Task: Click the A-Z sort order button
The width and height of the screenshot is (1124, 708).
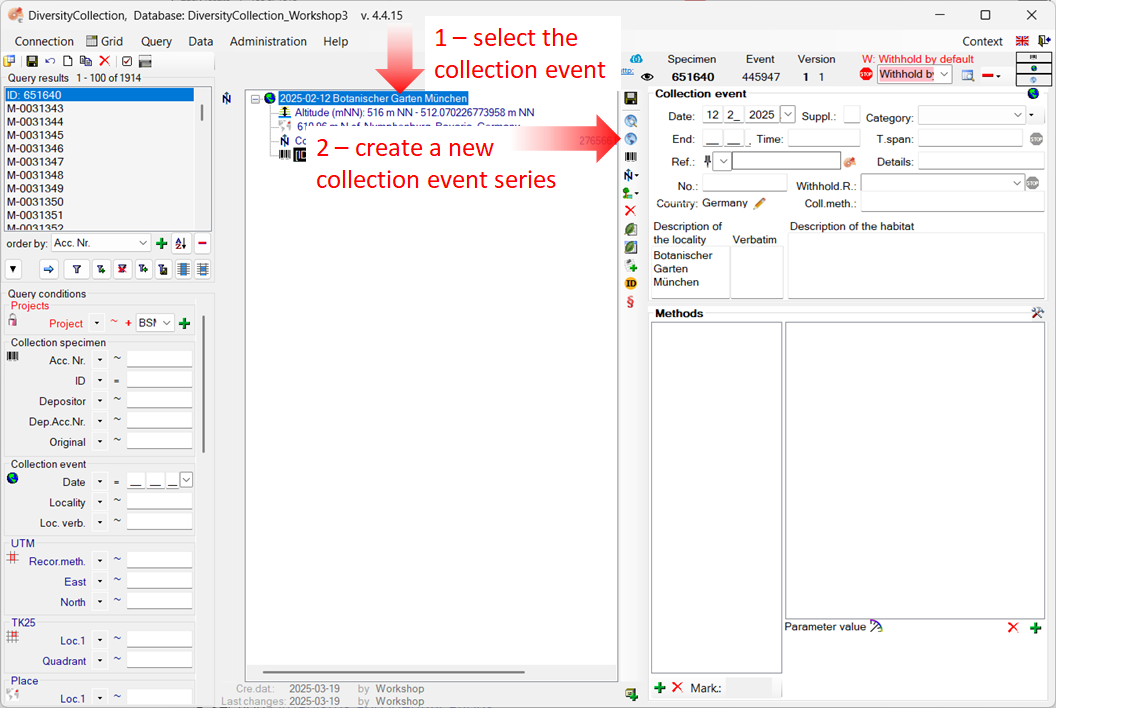Action: [x=181, y=243]
